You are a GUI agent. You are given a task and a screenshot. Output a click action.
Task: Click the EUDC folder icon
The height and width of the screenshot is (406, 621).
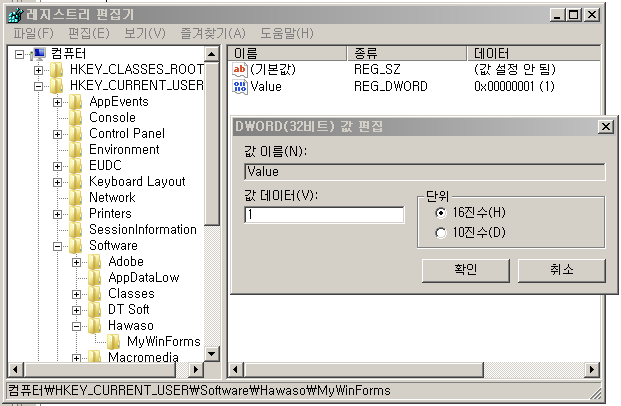76,166
